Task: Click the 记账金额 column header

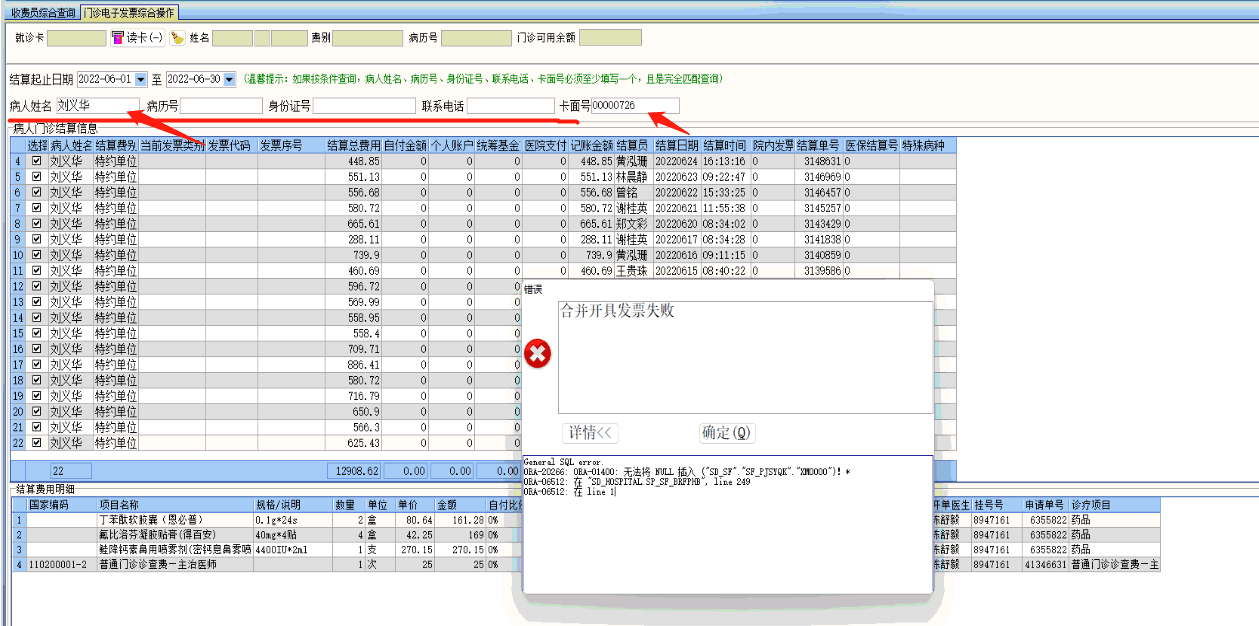Action: [x=591, y=146]
